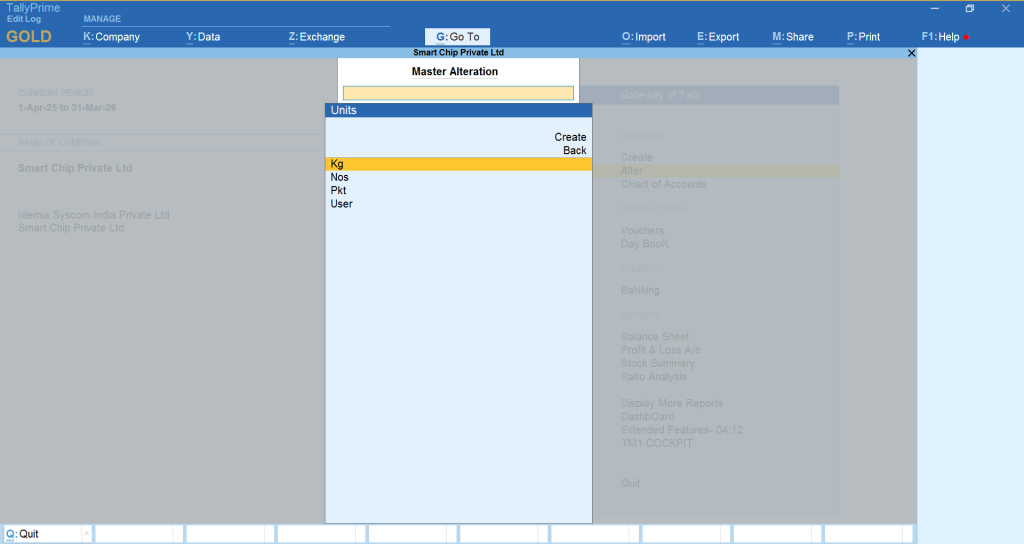Open the Y: Data menu

(x=203, y=37)
